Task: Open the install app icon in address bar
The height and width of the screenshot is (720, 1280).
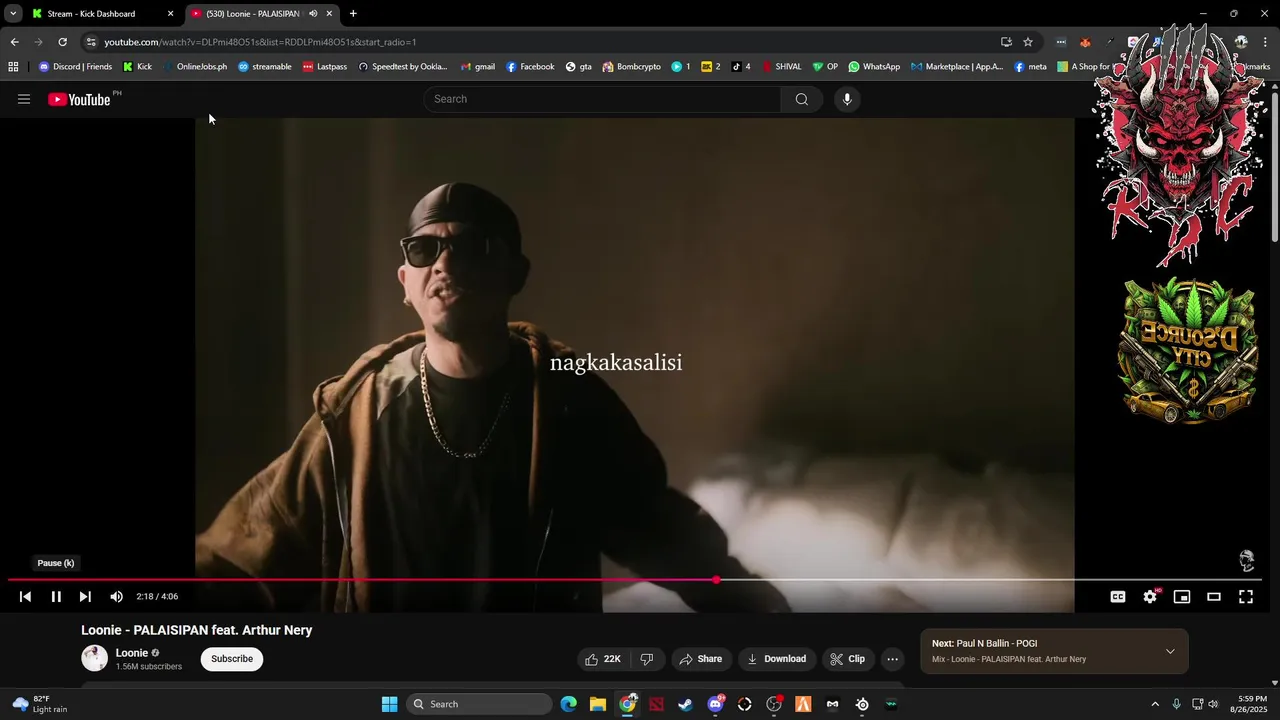Action: coord(1006,42)
